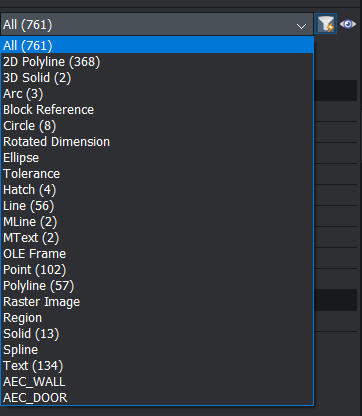
Task: Pick Point (102) entry
Action: pos(157,270)
